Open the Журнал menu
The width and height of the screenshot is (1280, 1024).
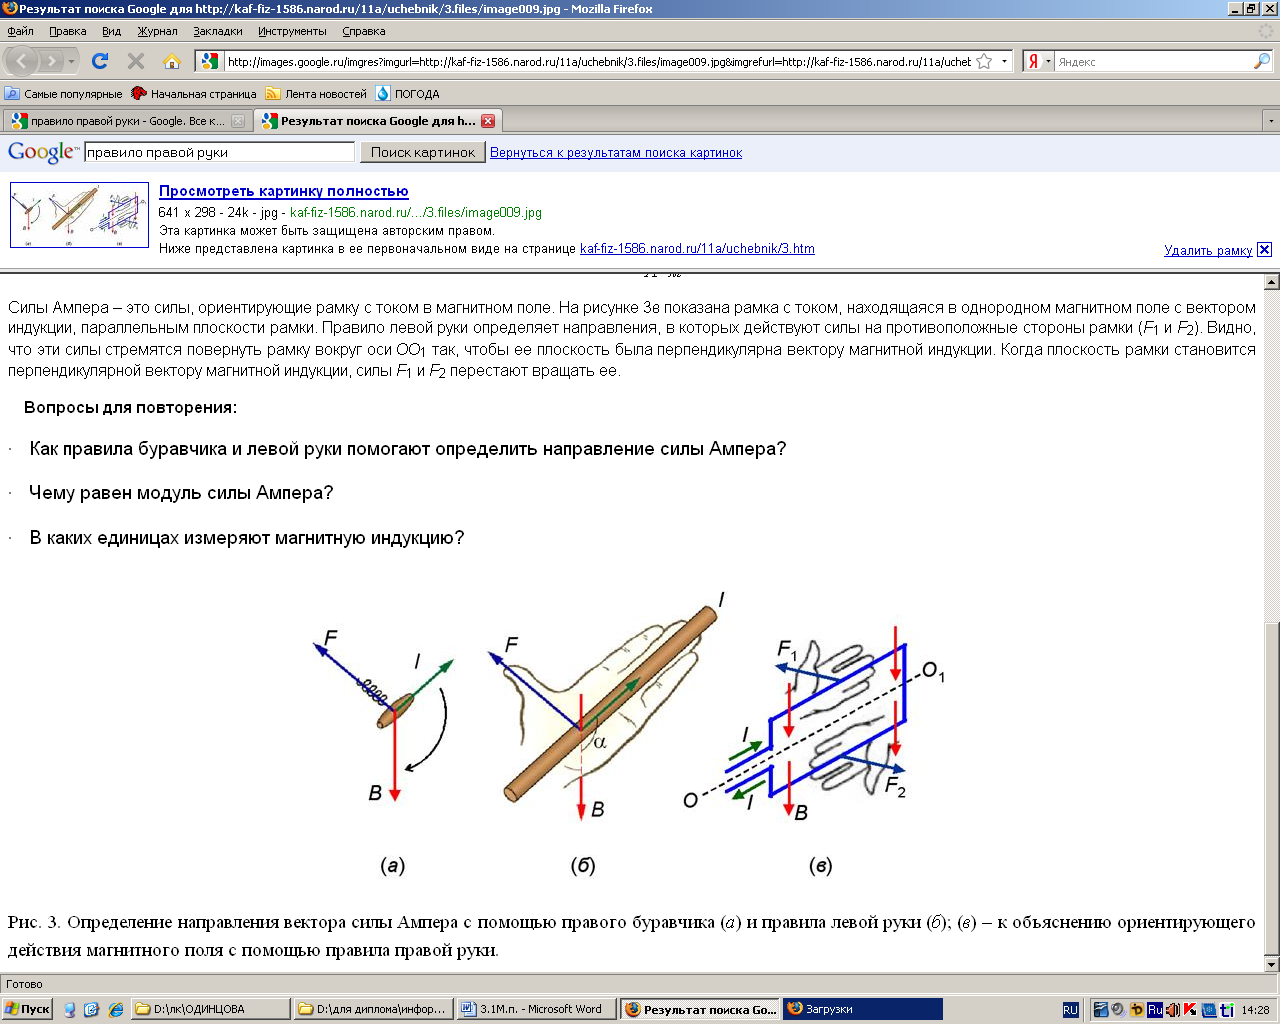point(157,31)
